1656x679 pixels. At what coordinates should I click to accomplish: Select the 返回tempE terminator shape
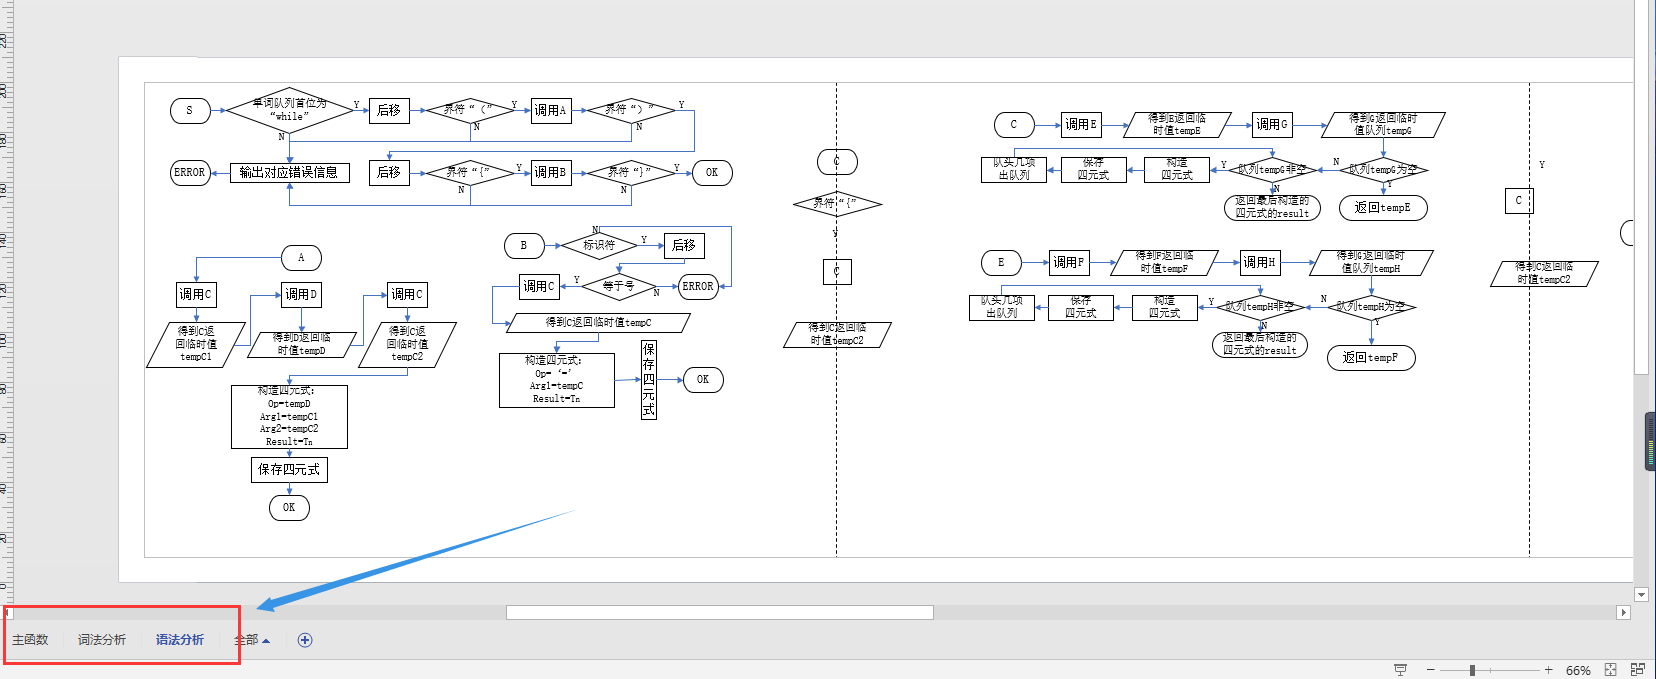tap(1382, 208)
